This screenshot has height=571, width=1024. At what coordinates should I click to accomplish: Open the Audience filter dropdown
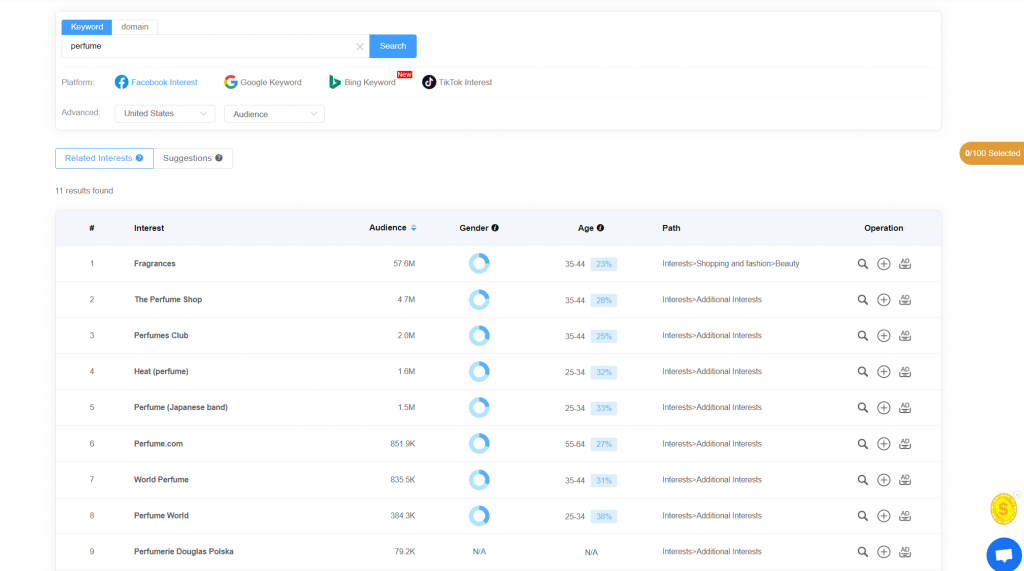tap(274, 114)
